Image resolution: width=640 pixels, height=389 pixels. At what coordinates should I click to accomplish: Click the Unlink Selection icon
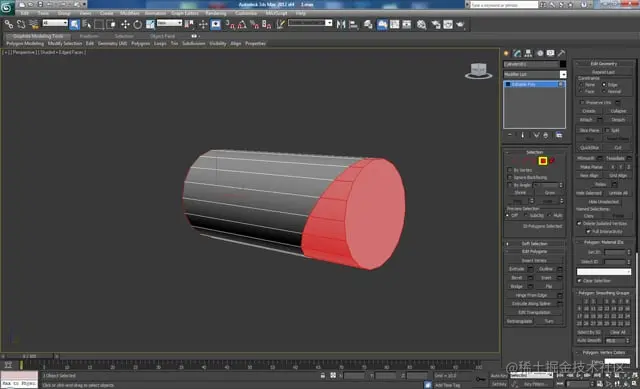pyautogui.click(x=21, y=24)
